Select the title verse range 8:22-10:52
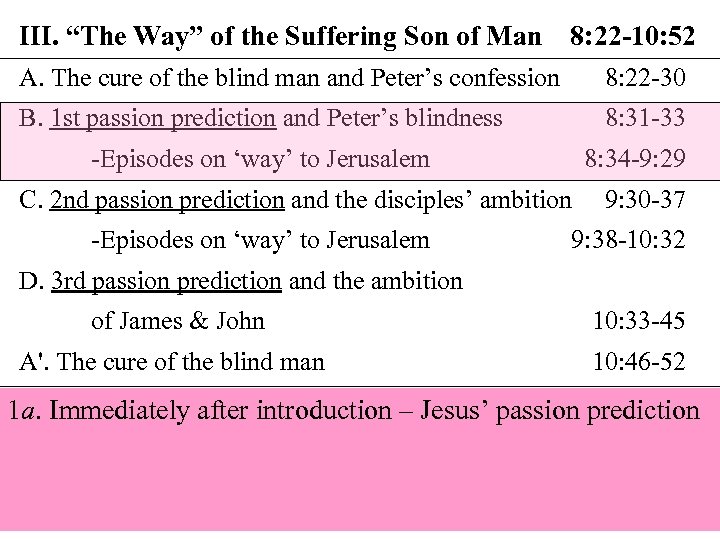Viewport: 720px width, 540px height. click(x=631, y=39)
